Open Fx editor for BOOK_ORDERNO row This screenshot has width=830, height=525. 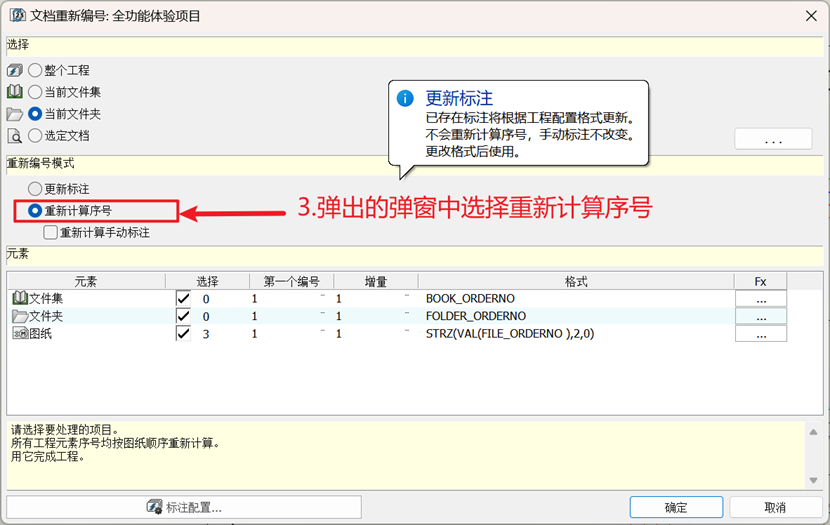tap(761, 298)
